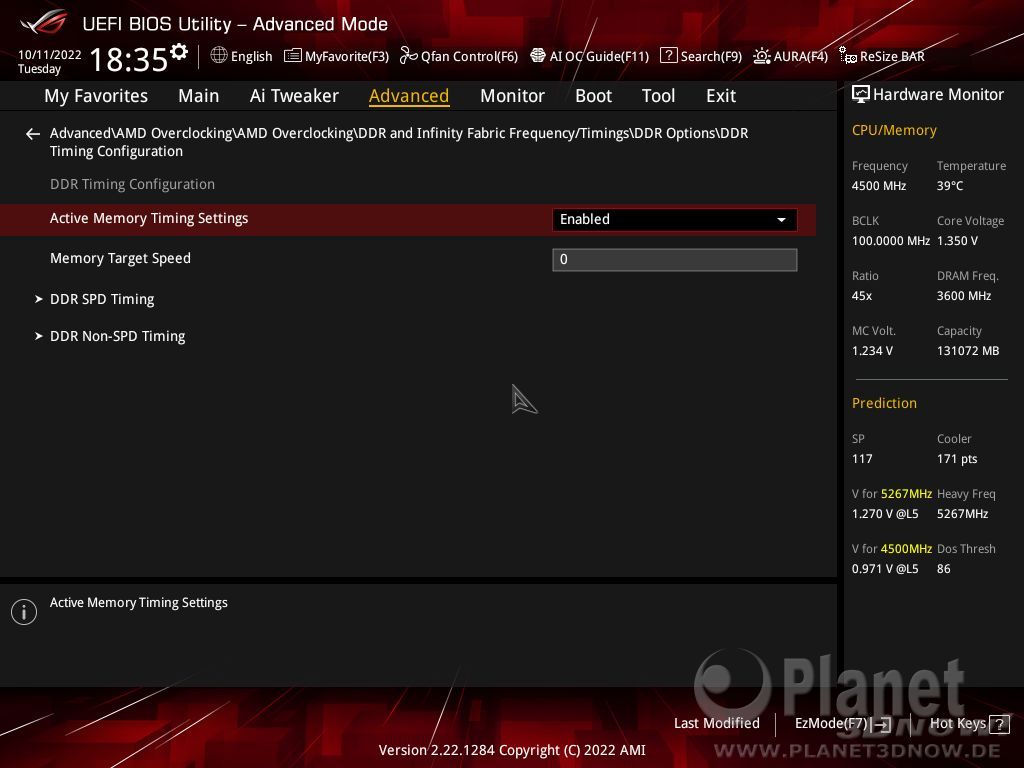This screenshot has width=1024, height=768.
Task: Click the Cooler value 171 pts
Action: [957, 459]
